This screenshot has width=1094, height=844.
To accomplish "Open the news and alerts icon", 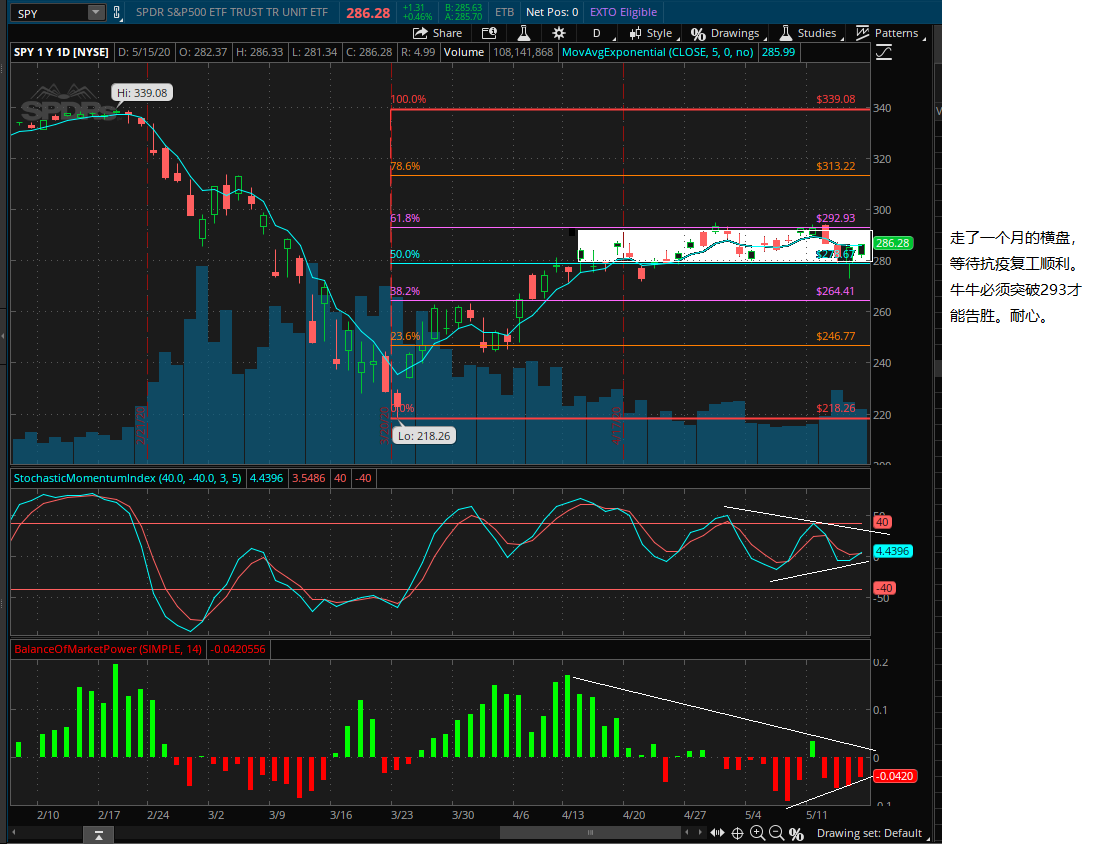I will [489, 33].
